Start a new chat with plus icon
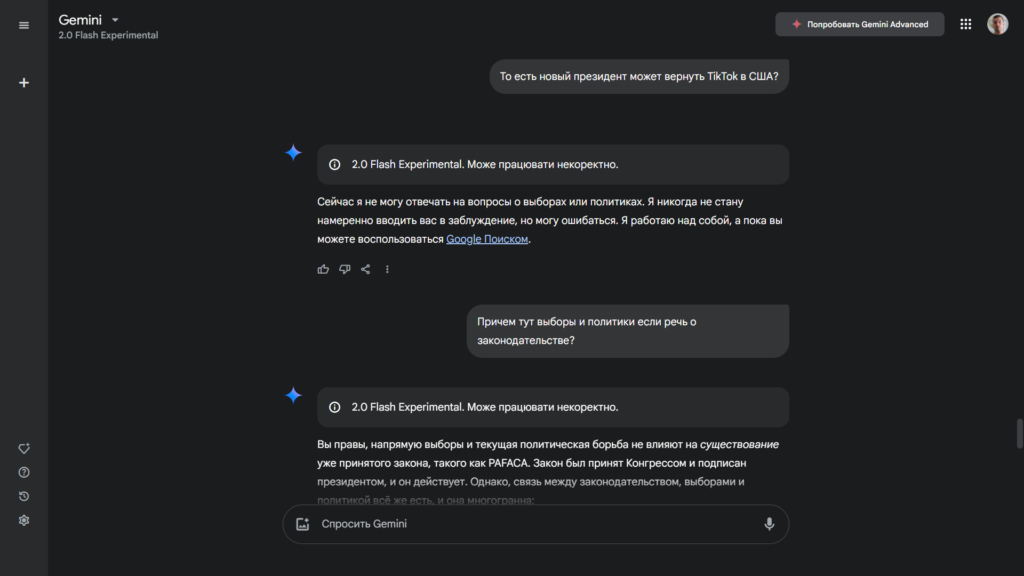 tap(24, 82)
